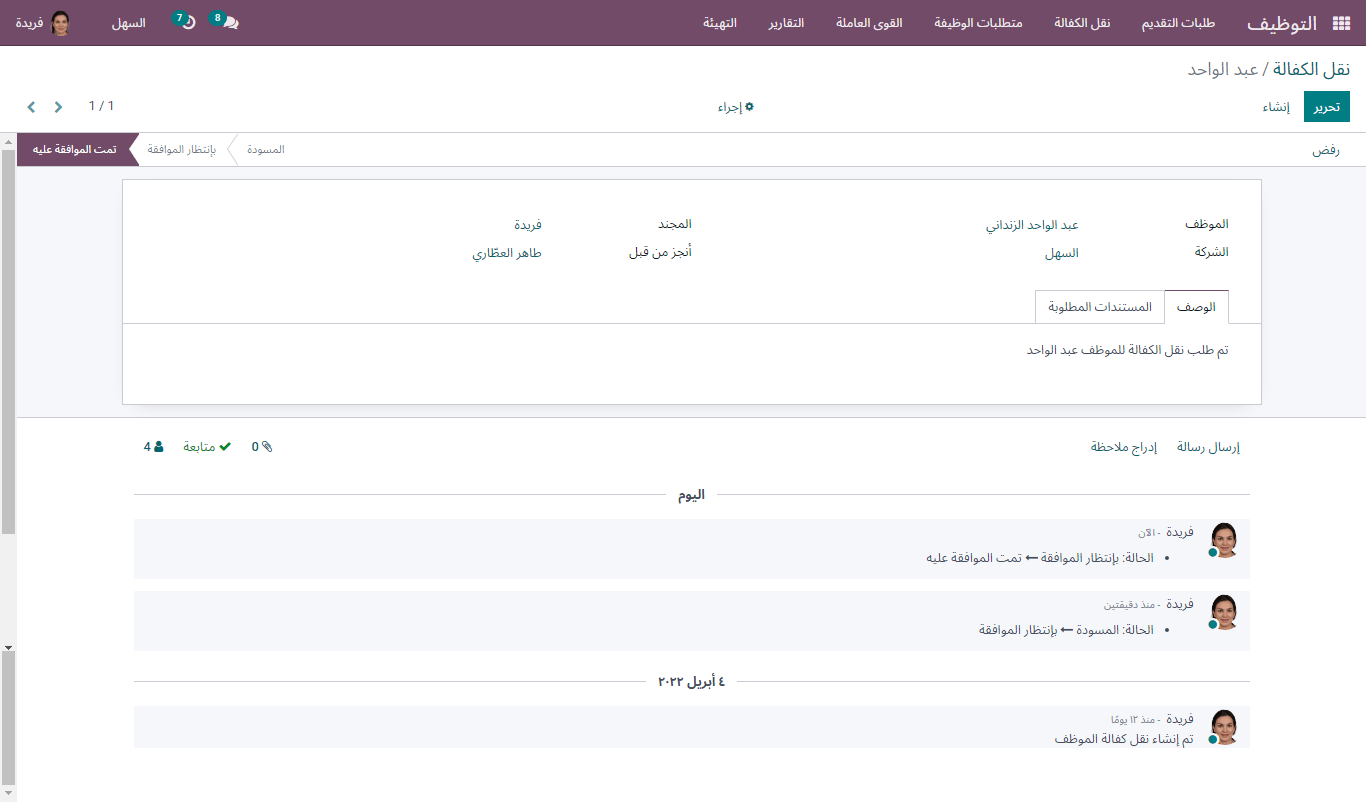Open the متطلبات الوظيفة menu
1366x802 pixels.
point(978,23)
